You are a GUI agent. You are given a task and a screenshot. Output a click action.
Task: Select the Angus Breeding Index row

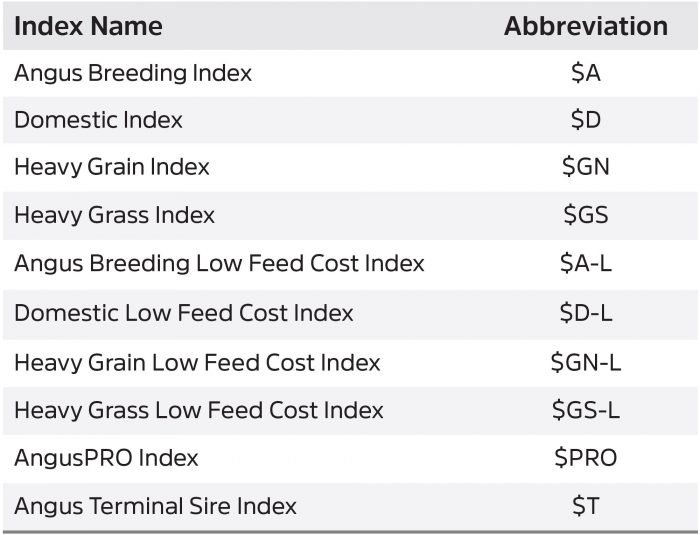point(133,73)
